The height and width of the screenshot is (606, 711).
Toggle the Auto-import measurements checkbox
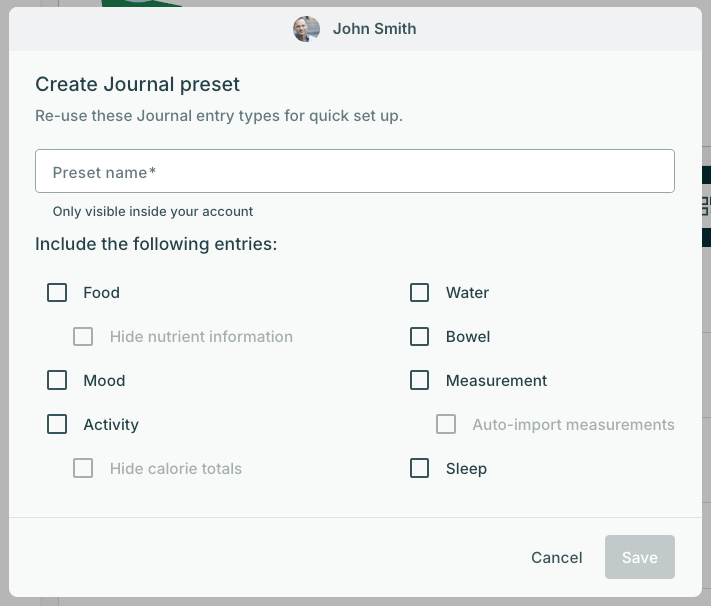446,425
